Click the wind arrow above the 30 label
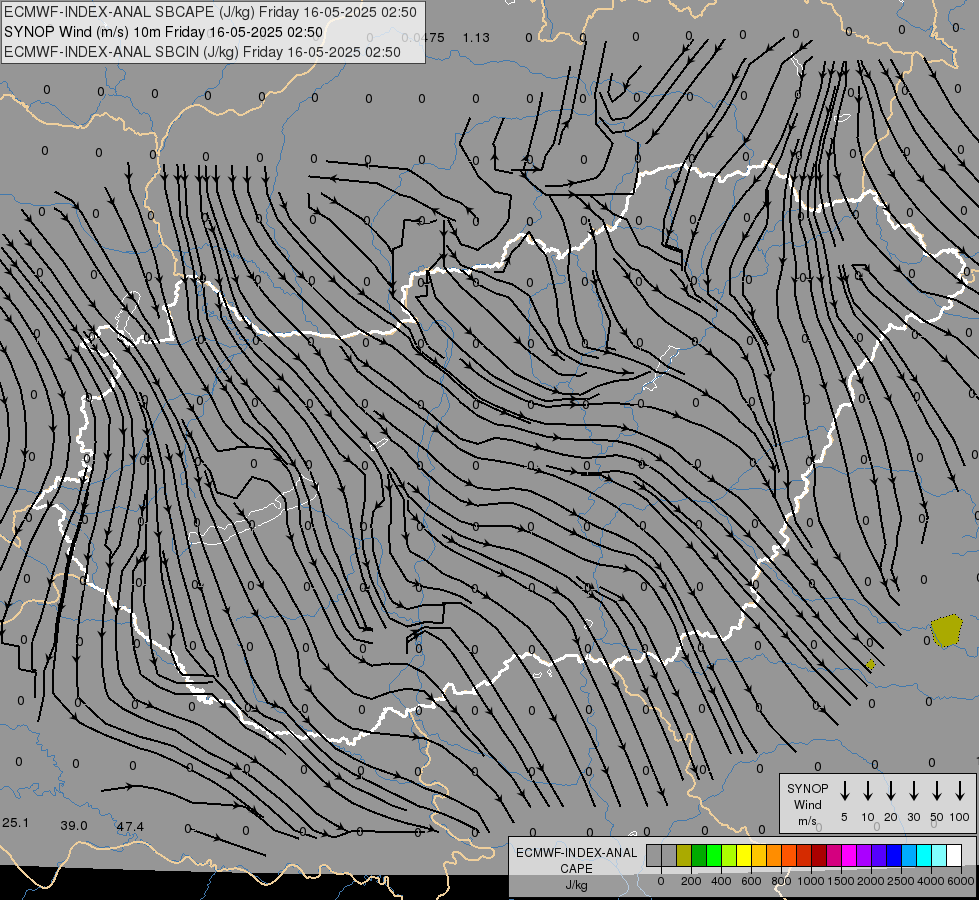The image size is (979, 900). coord(913,791)
